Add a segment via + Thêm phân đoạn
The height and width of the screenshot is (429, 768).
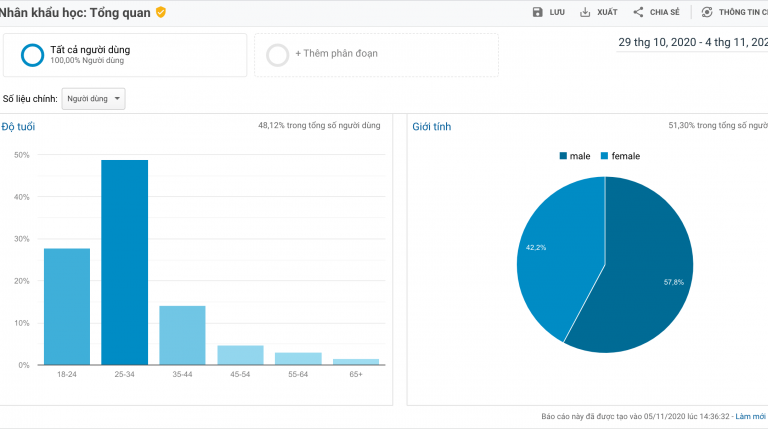tap(336, 53)
